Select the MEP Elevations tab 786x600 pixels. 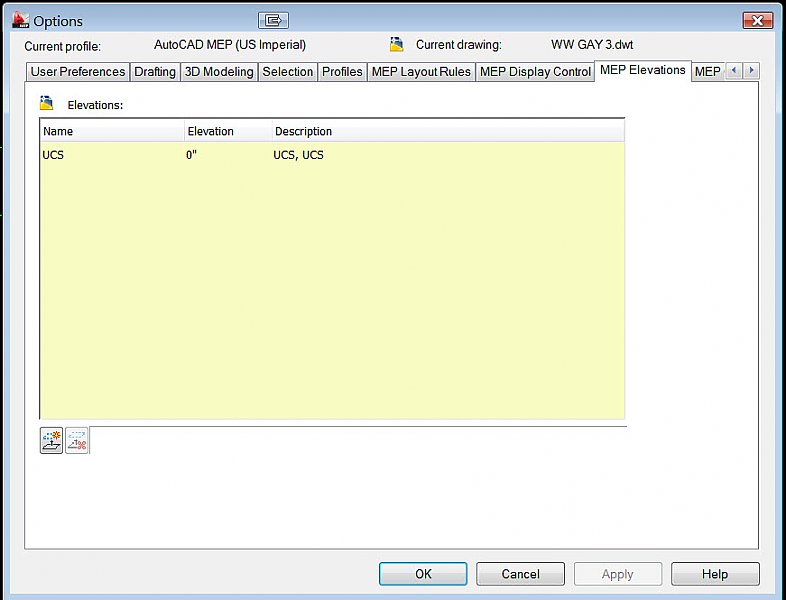tap(643, 70)
